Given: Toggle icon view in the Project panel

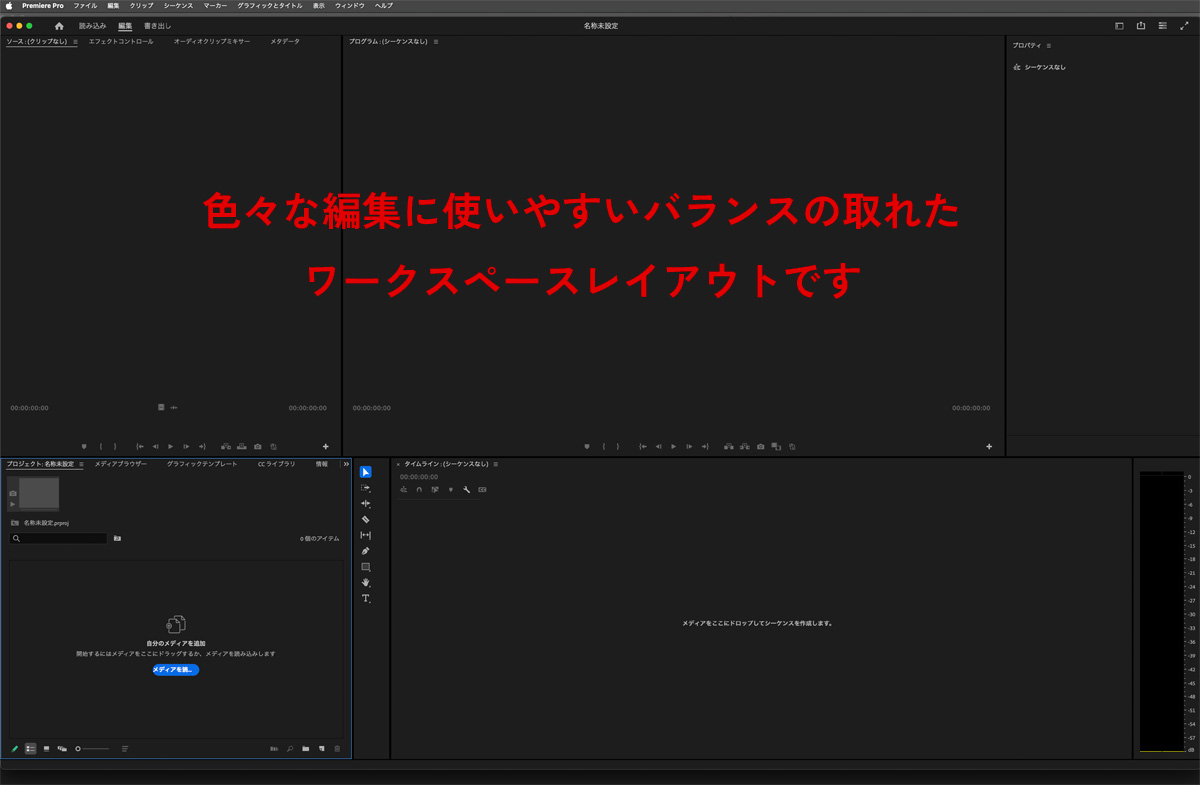Looking at the screenshot, I should click(x=46, y=748).
